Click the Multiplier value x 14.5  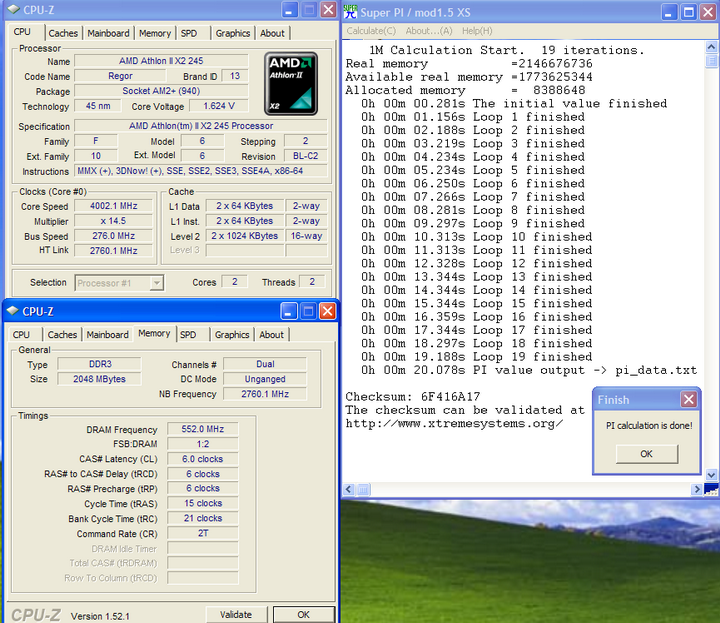pyautogui.click(x=113, y=221)
